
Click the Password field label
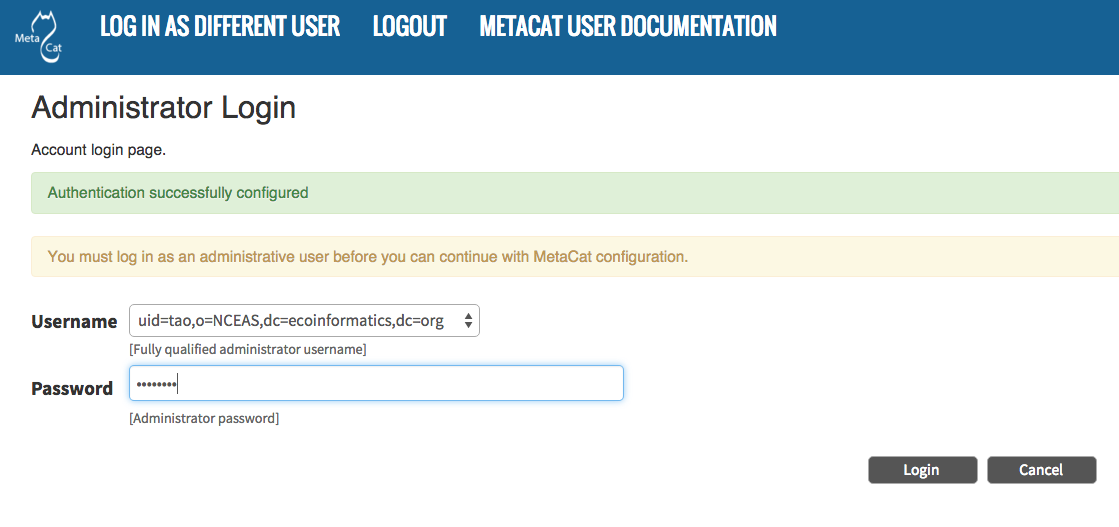(72, 389)
